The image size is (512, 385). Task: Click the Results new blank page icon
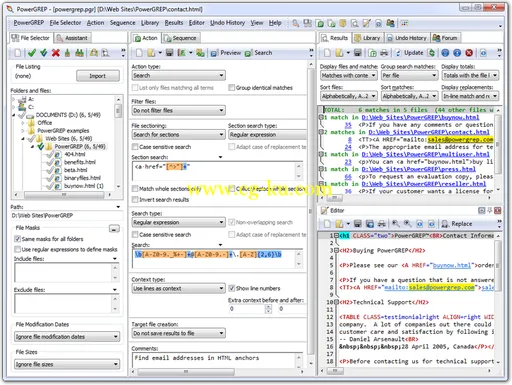pos(327,53)
